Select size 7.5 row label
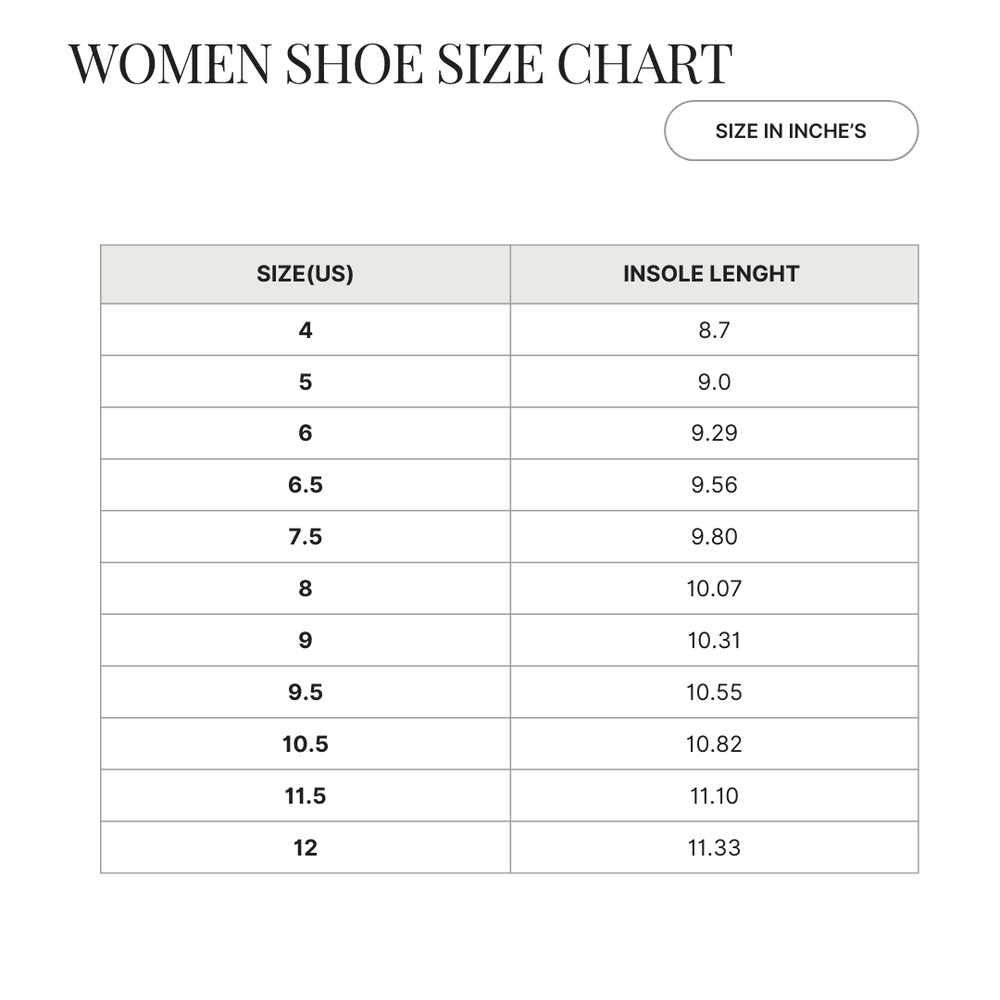Screen dimensions: 1000x1000 [305, 537]
